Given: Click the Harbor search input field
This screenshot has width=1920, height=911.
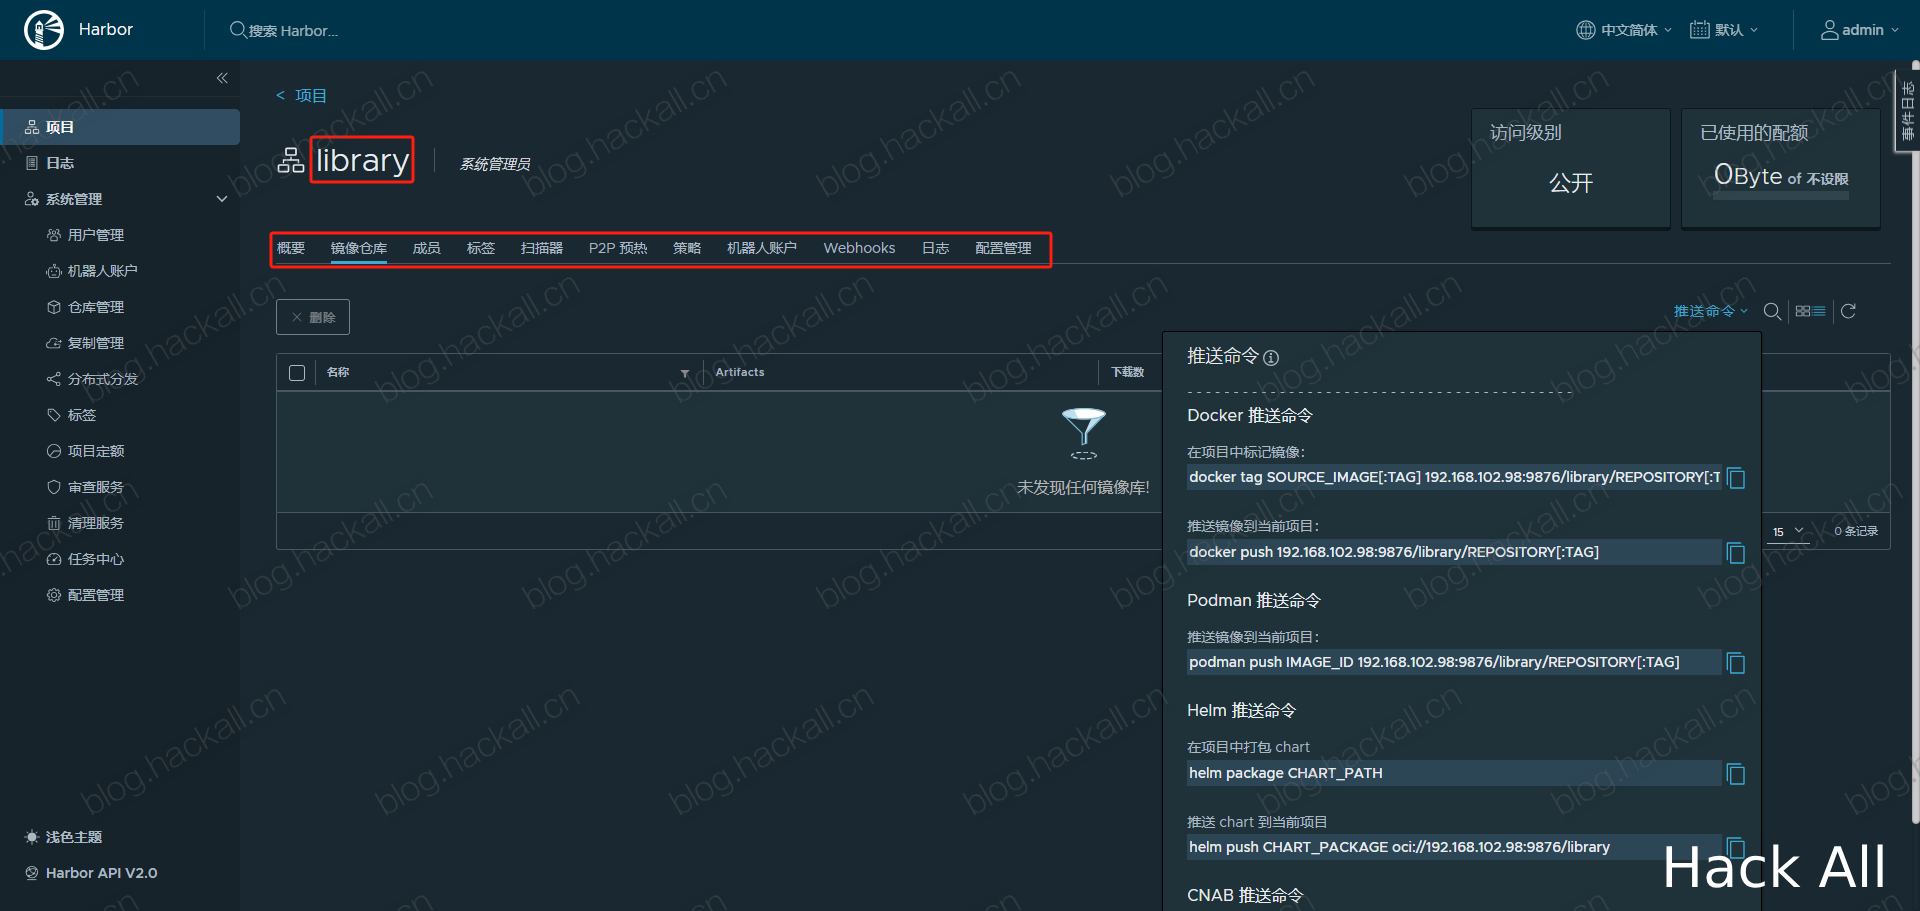Looking at the screenshot, I should point(294,31).
